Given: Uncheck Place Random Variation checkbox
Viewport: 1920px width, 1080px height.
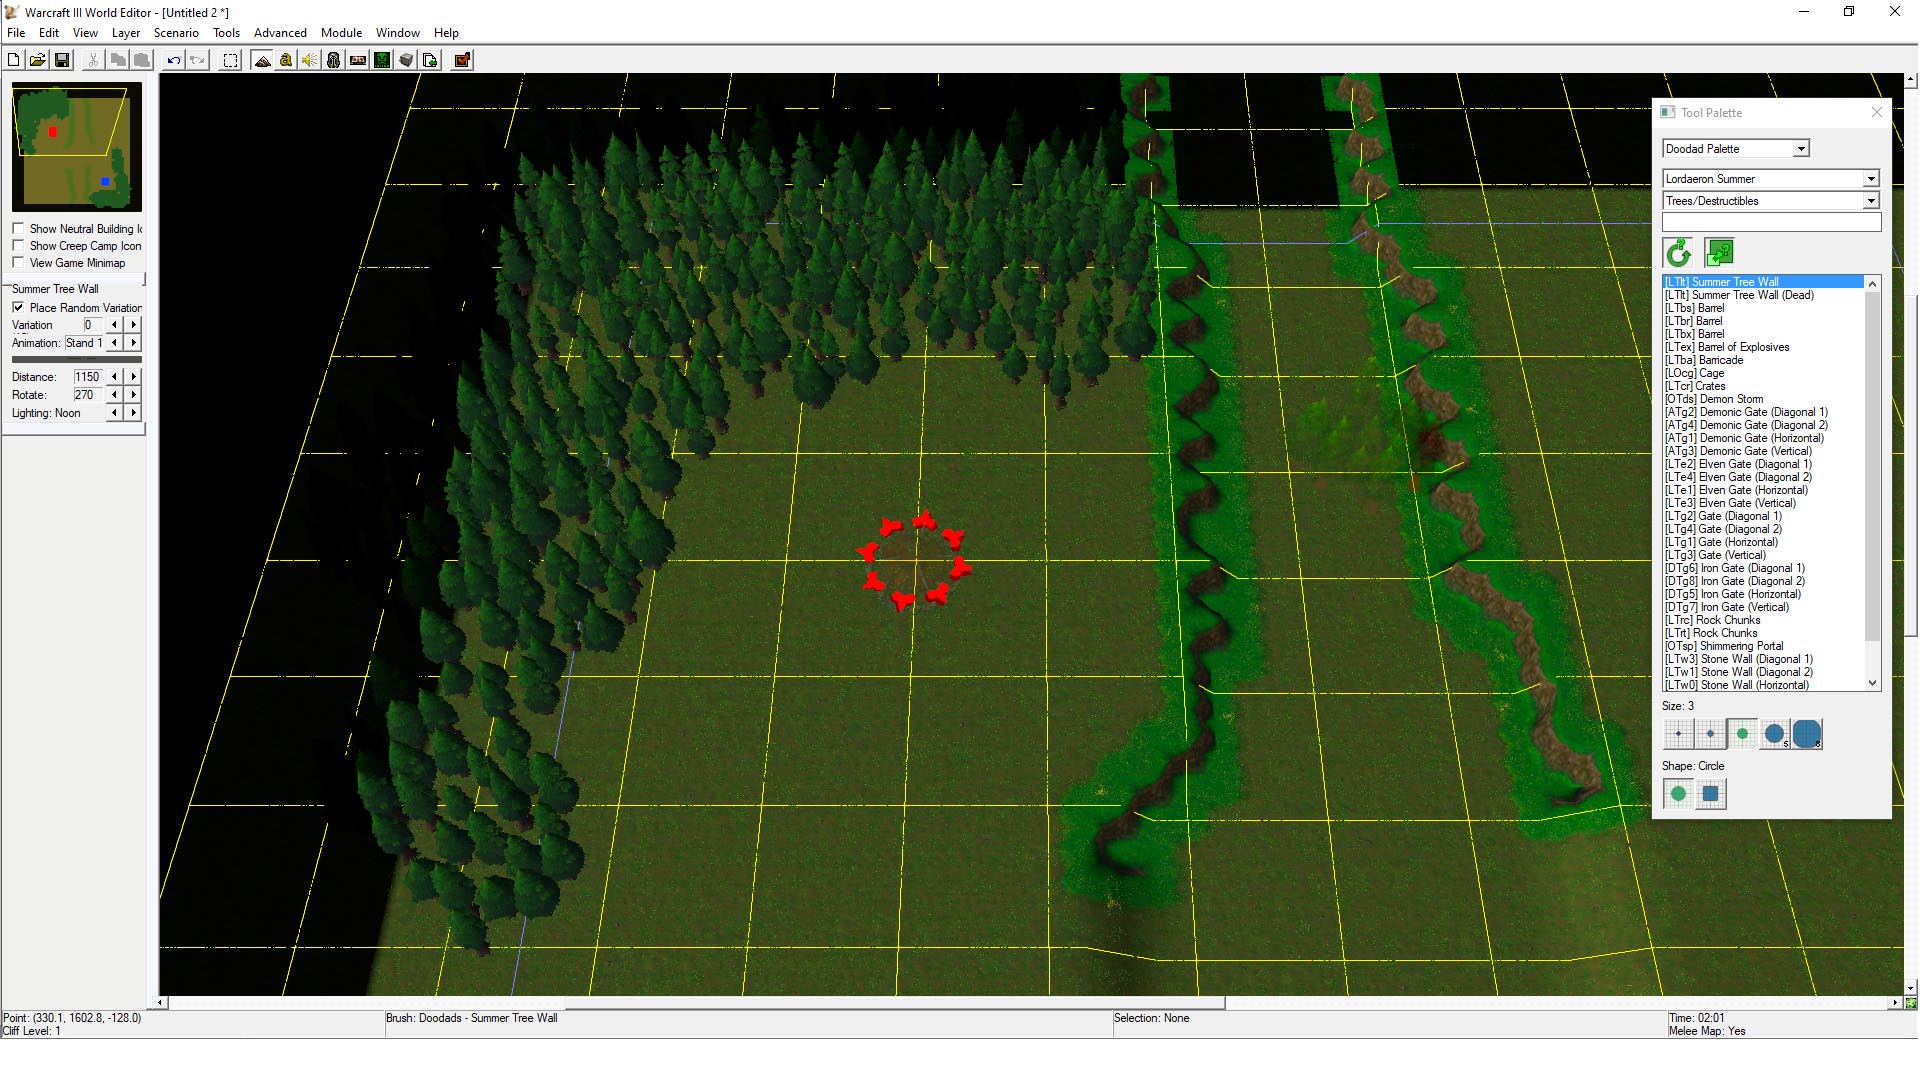Looking at the screenshot, I should 18,308.
